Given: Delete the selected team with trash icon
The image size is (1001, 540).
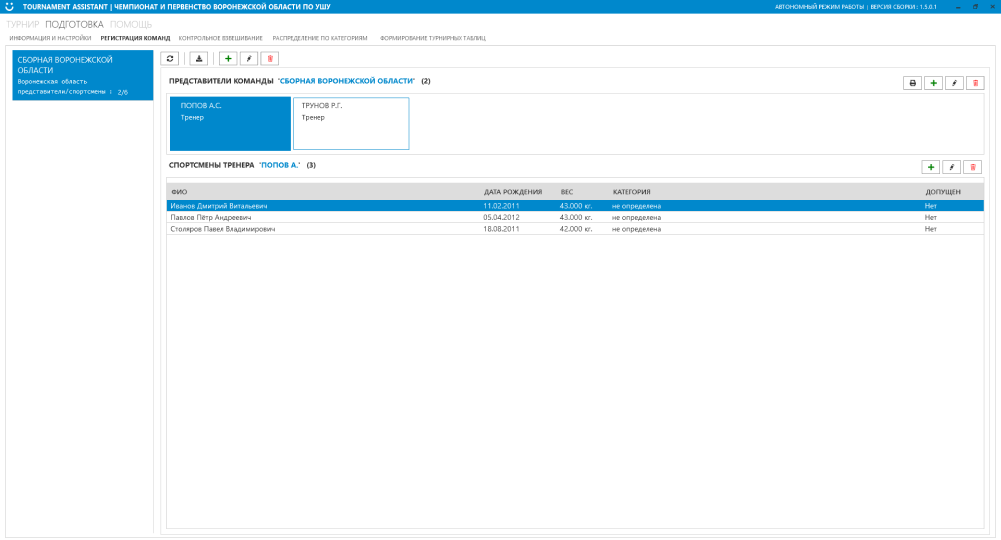Looking at the screenshot, I should (270, 59).
